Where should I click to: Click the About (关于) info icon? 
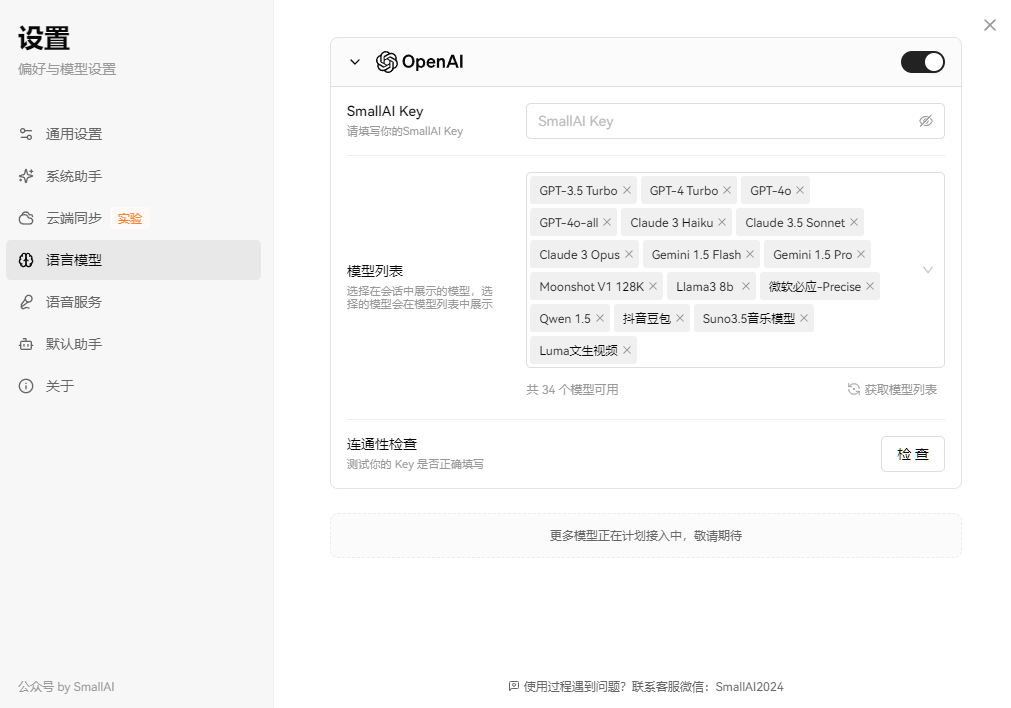click(x=26, y=386)
